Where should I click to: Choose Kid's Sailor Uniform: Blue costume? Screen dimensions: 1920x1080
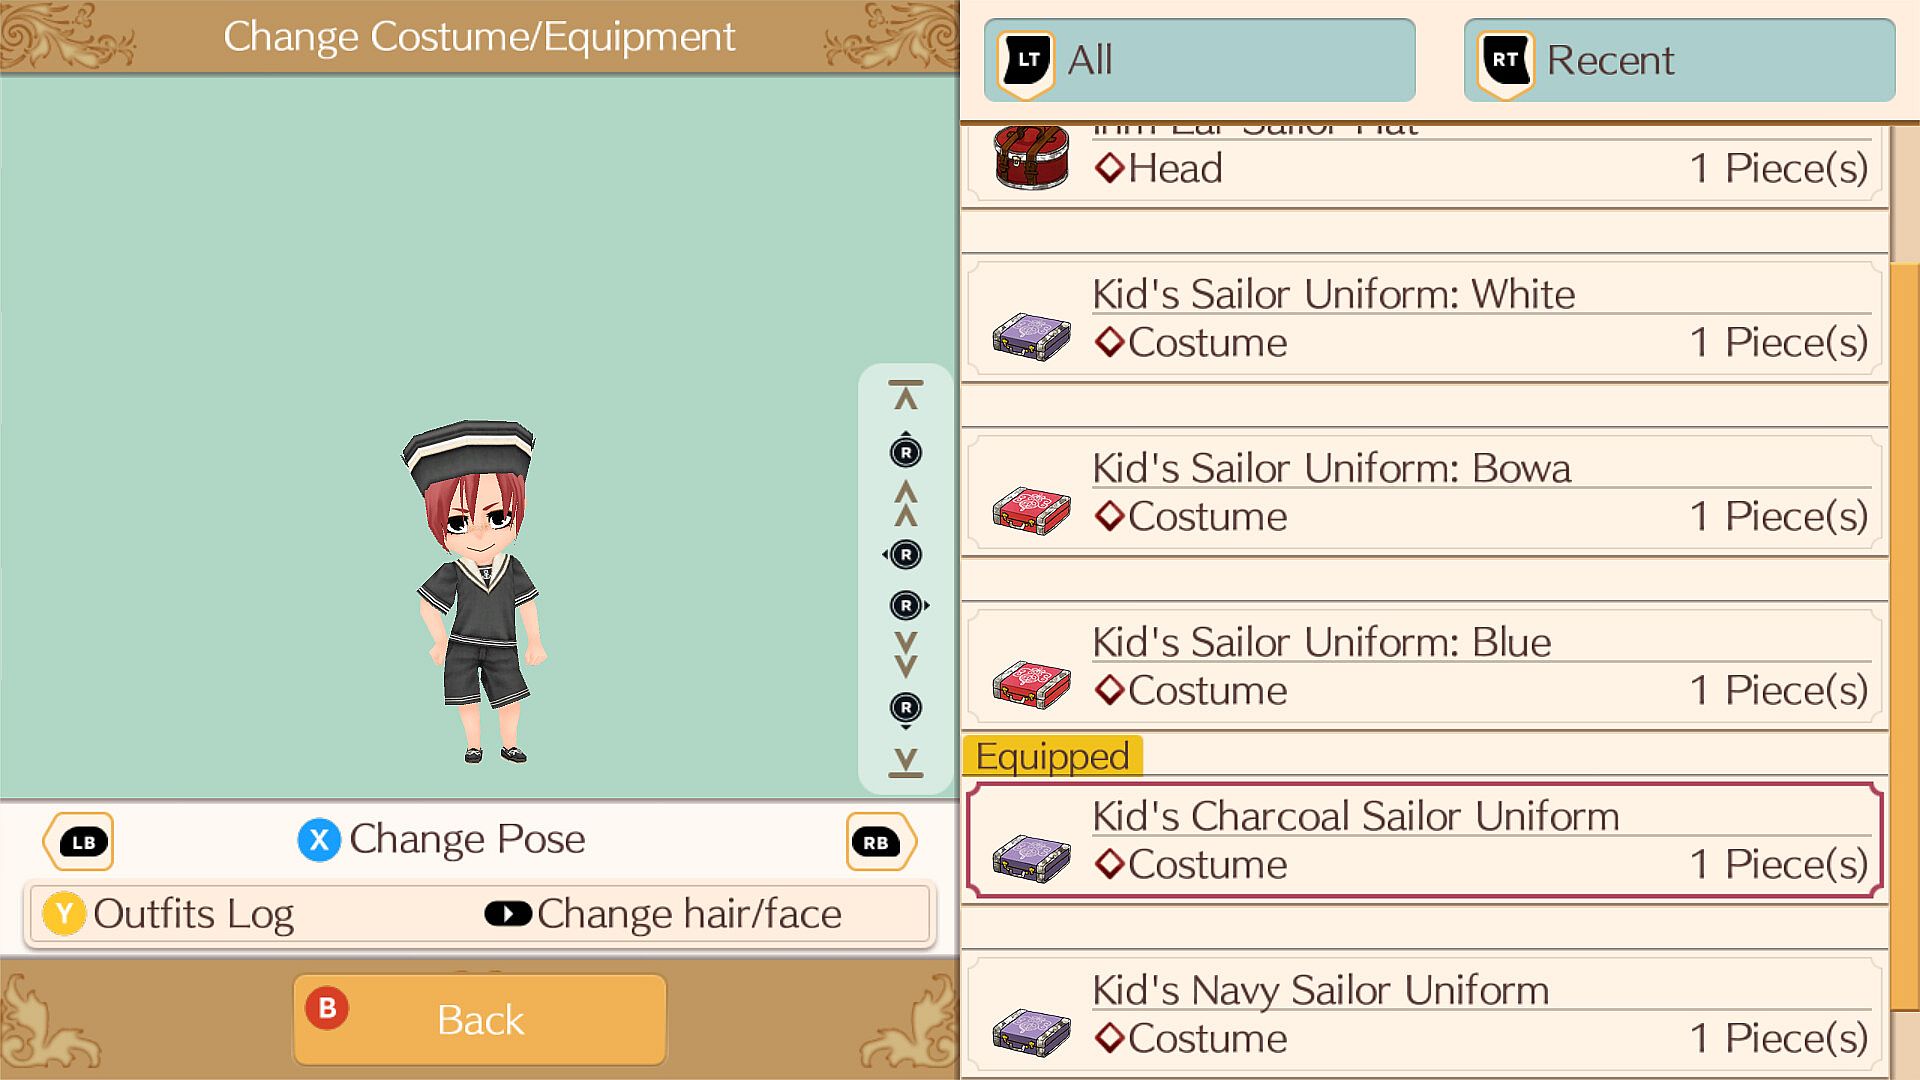pos(1425,667)
